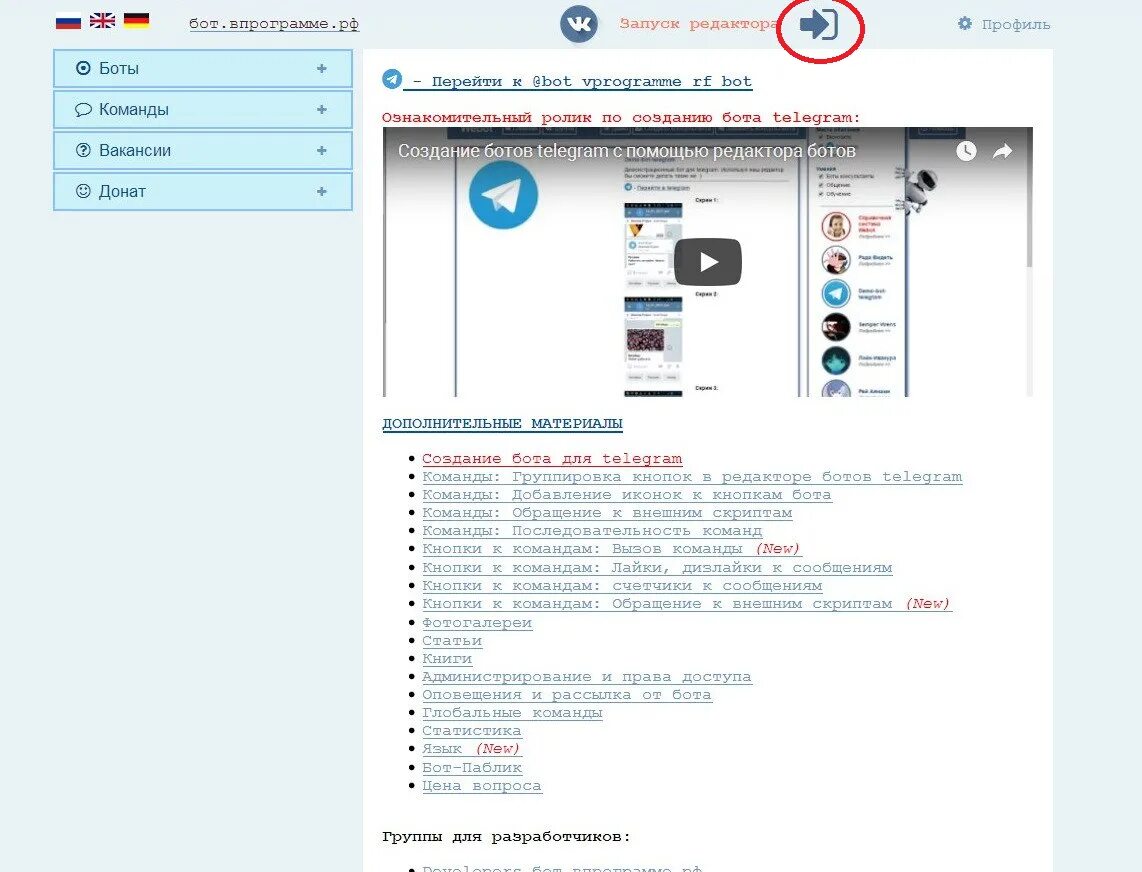The height and width of the screenshot is (872, 1142).
Task: Open Кнопки к командам: Обращение к скриптам
Action: point(687,604)
